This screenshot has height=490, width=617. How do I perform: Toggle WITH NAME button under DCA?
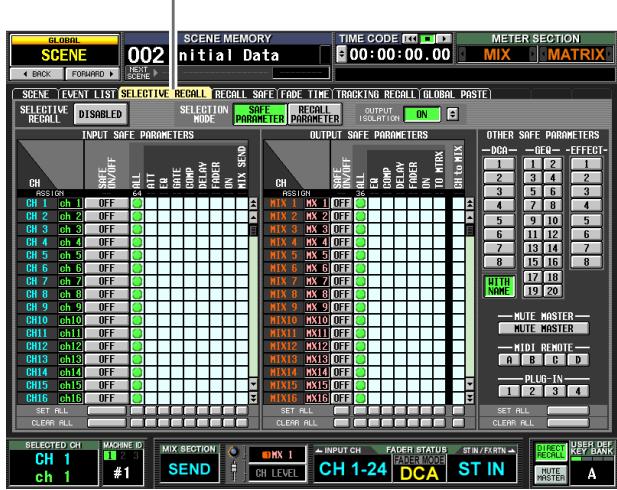(499, 286)
